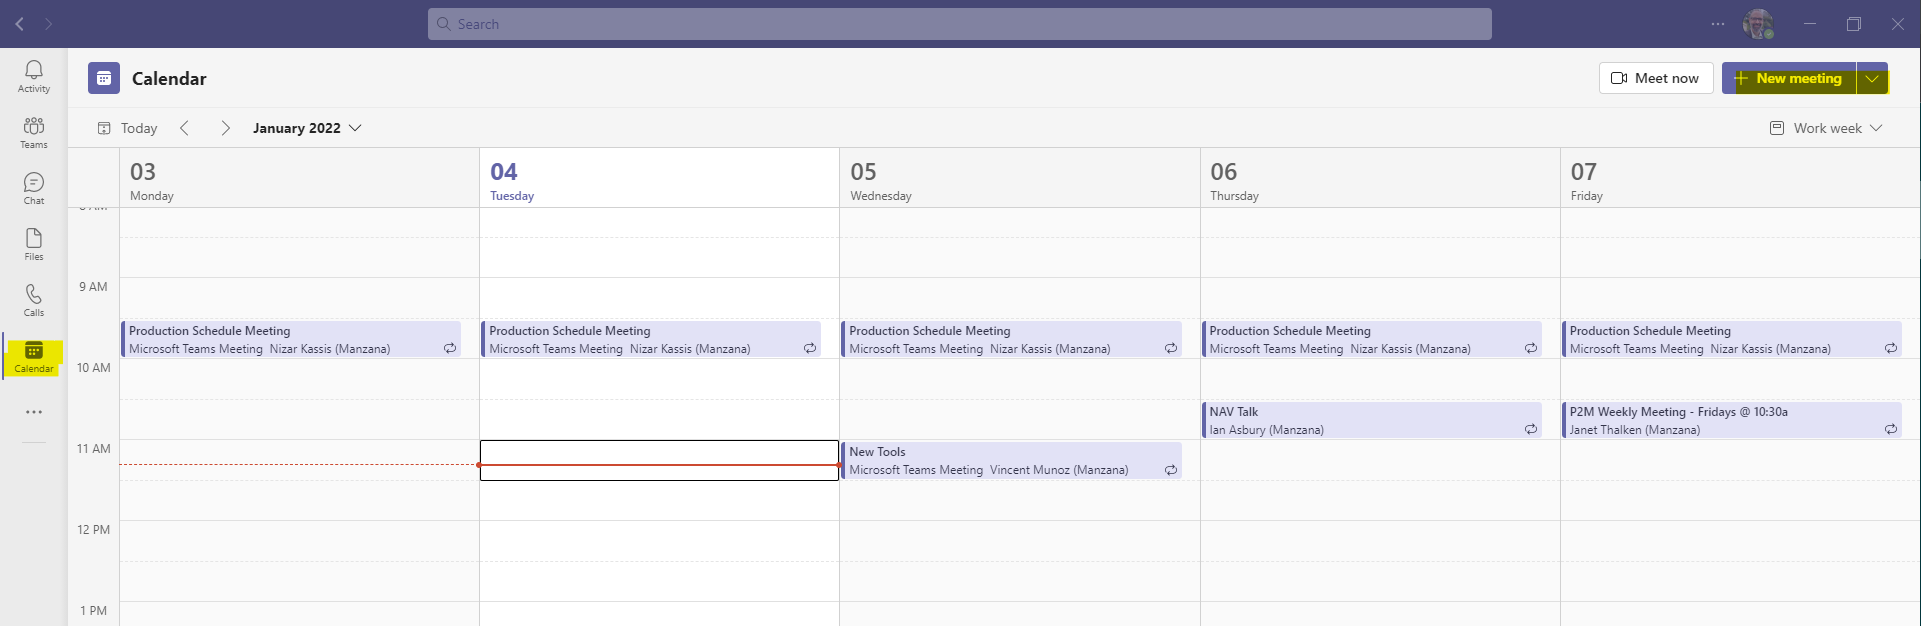Screen dimensions: 1921x626
Task: Jump to Today in the calendar
Action: [128, 128]
